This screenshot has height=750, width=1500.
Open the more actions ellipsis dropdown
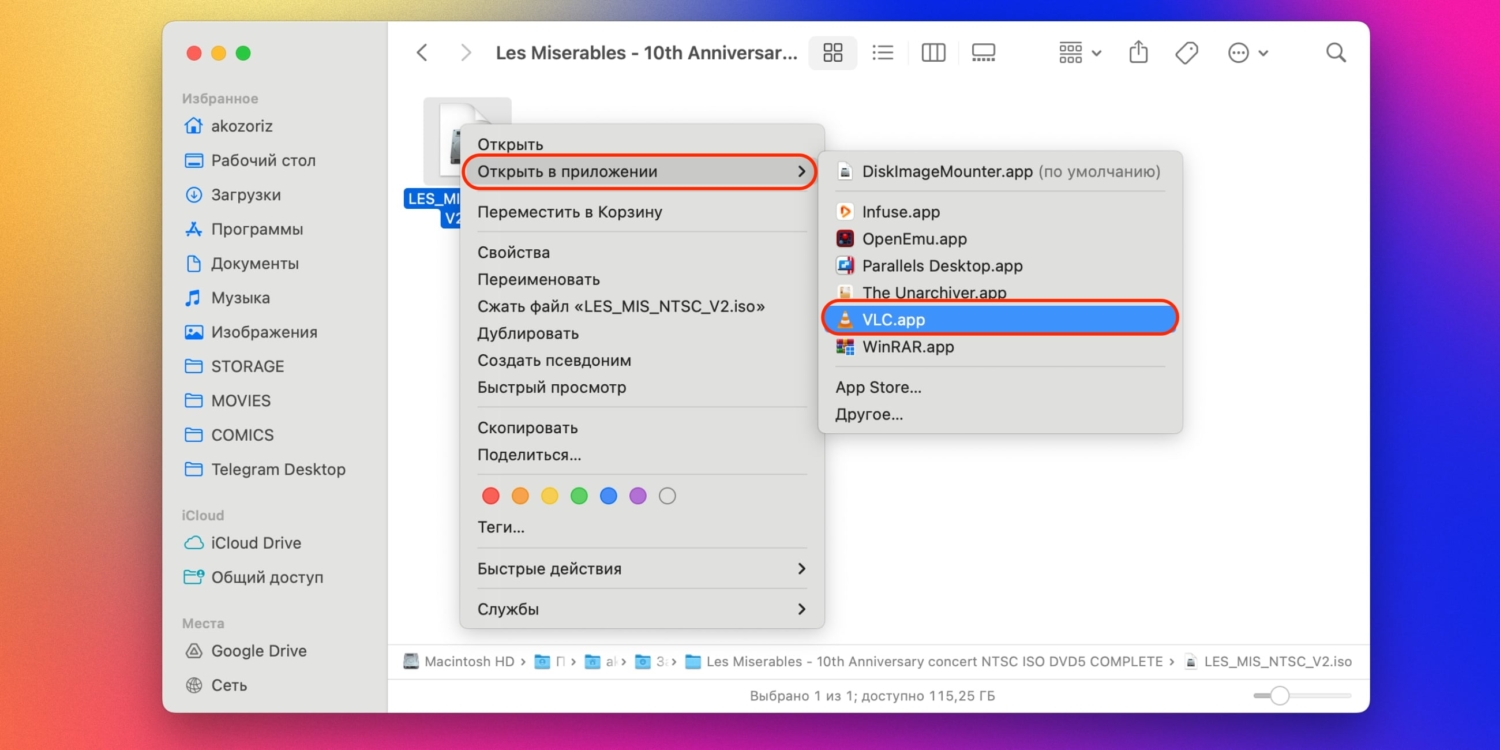click(x=1247, y=53)
